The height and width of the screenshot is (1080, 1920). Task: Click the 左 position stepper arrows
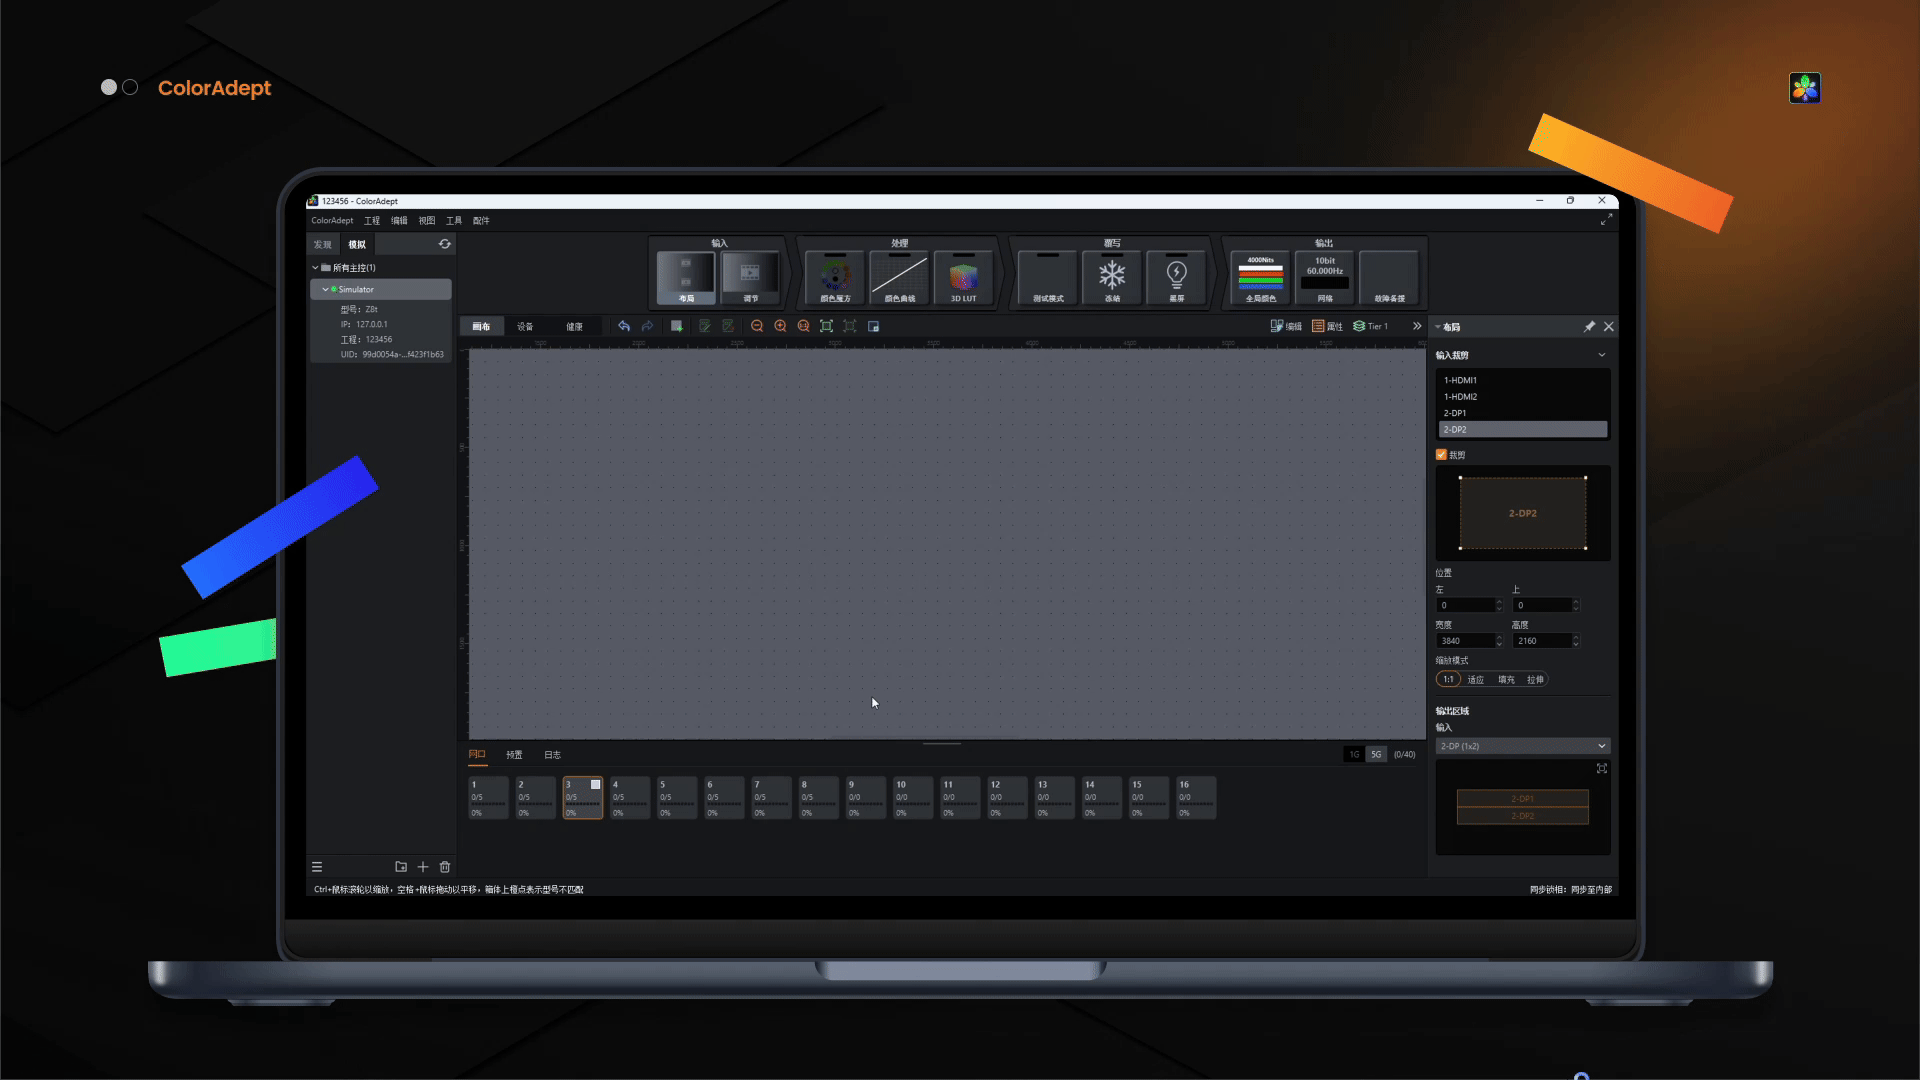(1498, 605)
